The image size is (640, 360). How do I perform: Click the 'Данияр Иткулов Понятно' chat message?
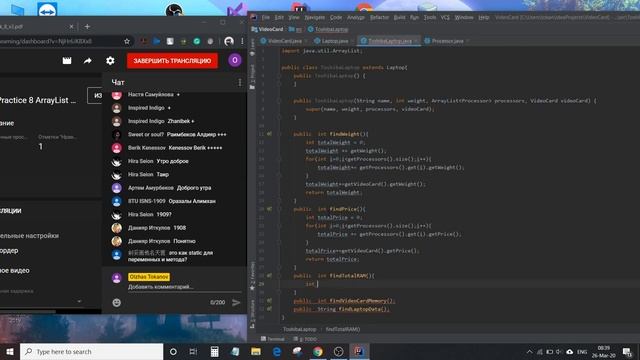pyautogui.click(x=162, y=241)
